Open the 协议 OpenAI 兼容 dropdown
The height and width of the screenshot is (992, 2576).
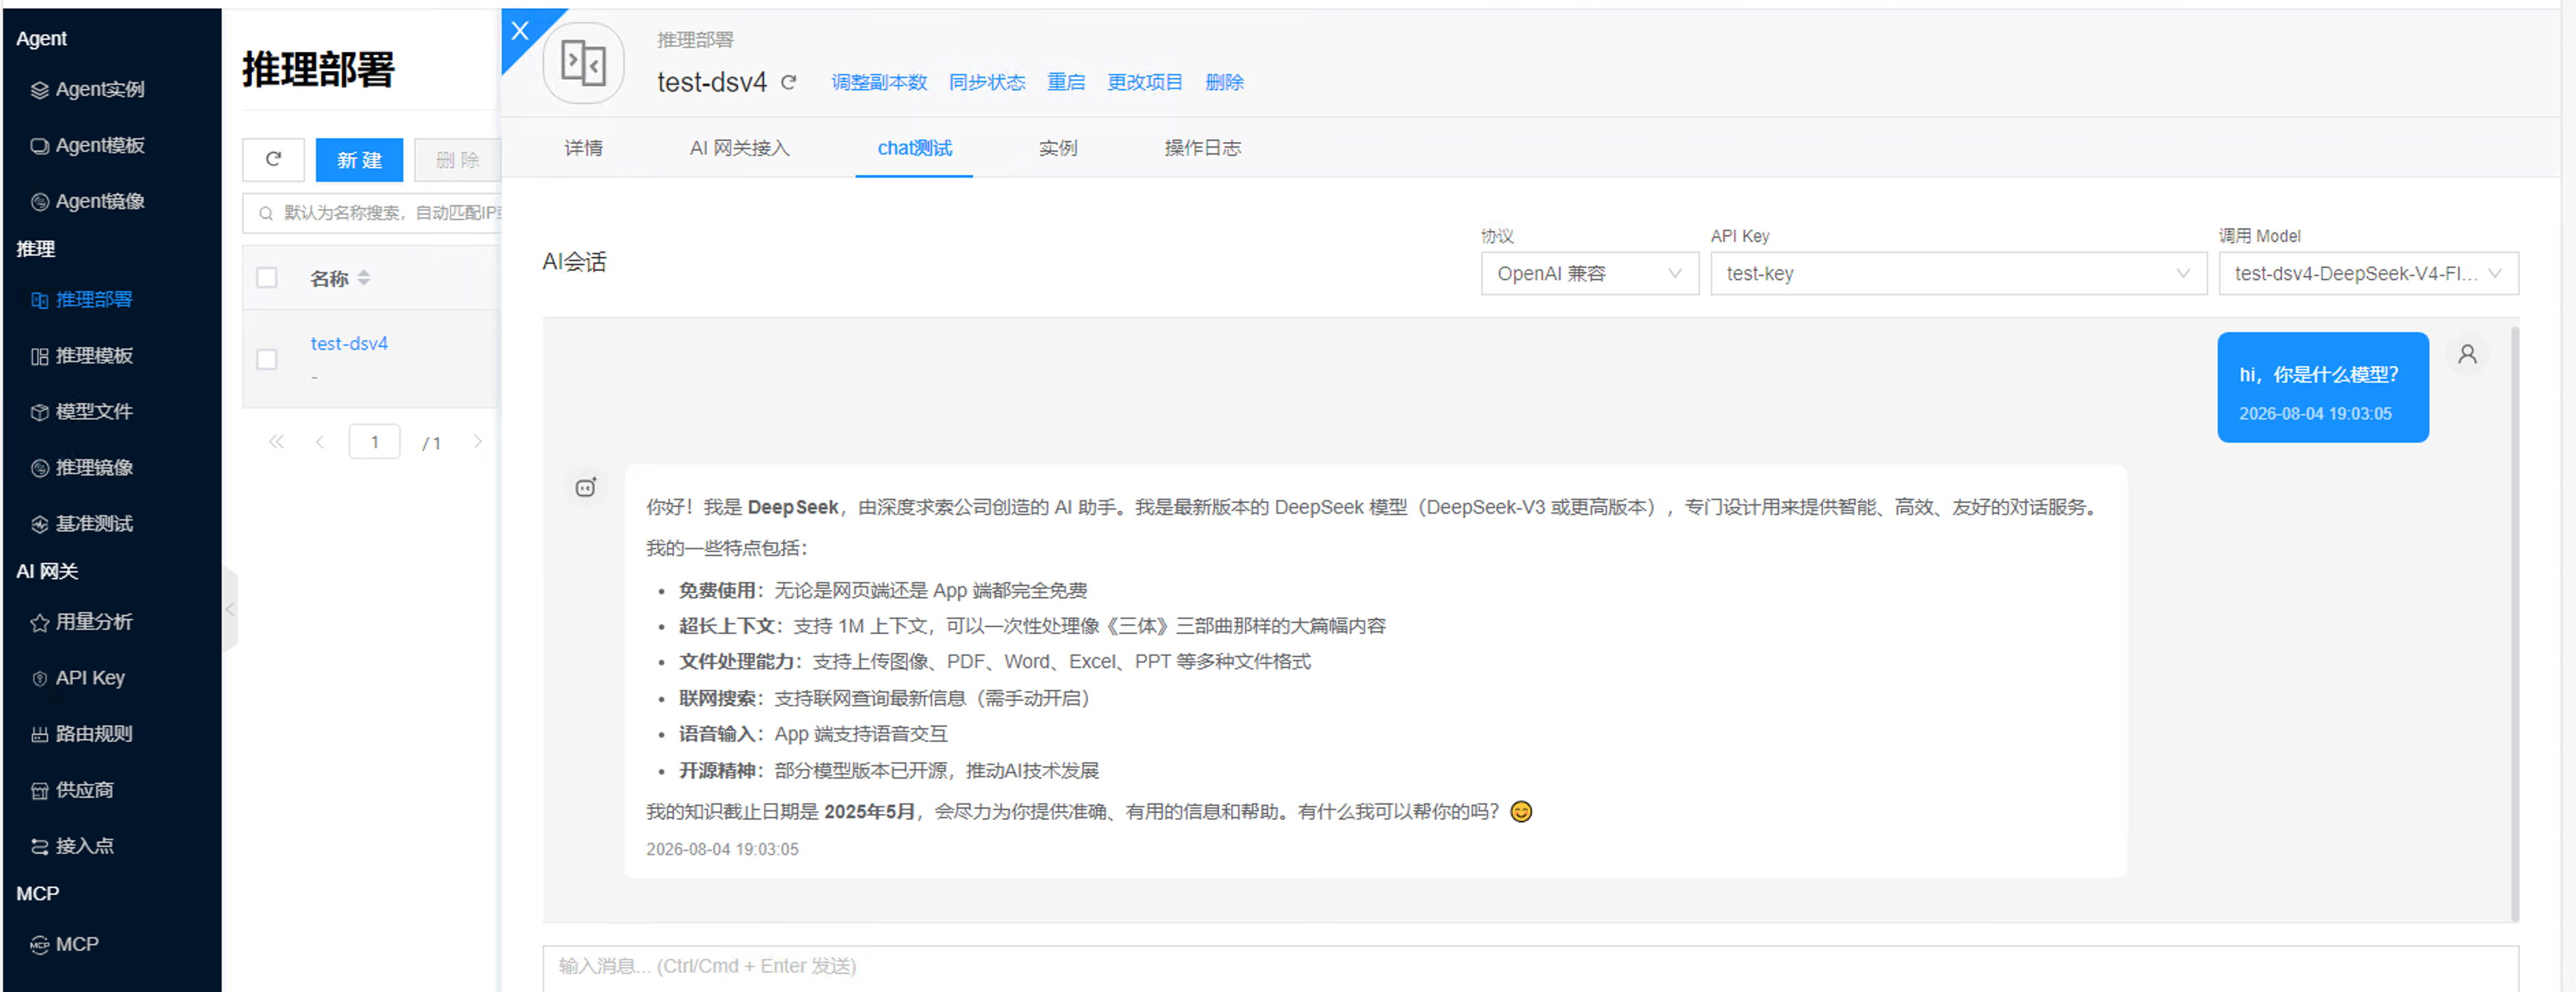coord(1589,273)
